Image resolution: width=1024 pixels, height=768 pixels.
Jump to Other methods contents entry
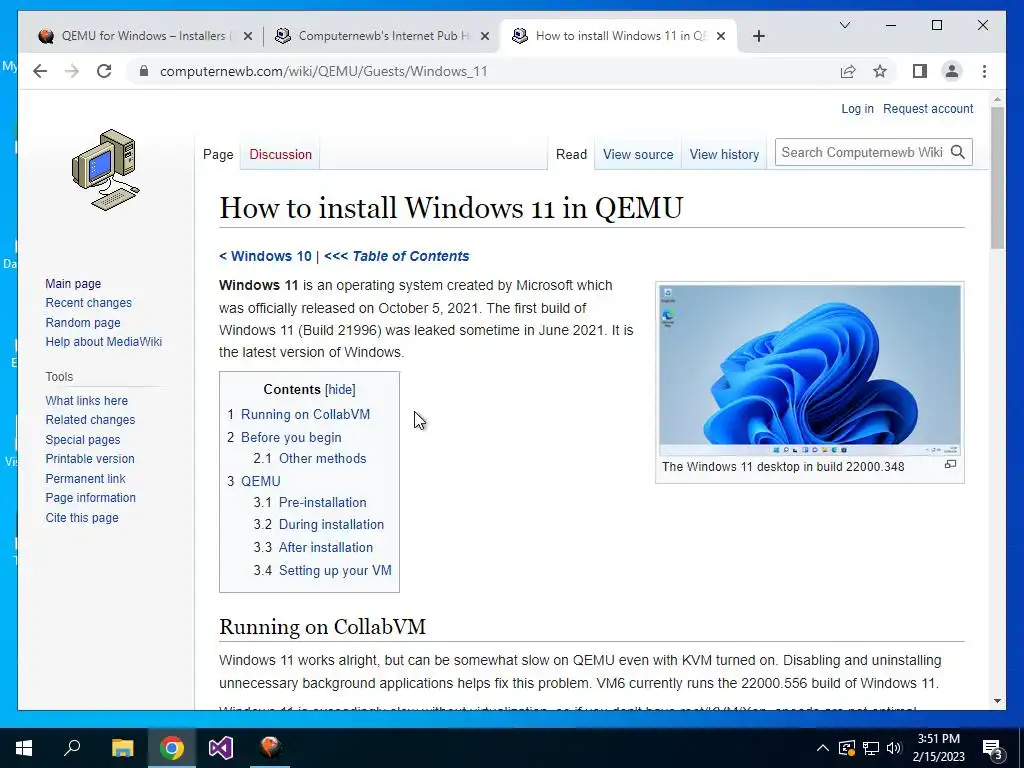click(322, 458)
